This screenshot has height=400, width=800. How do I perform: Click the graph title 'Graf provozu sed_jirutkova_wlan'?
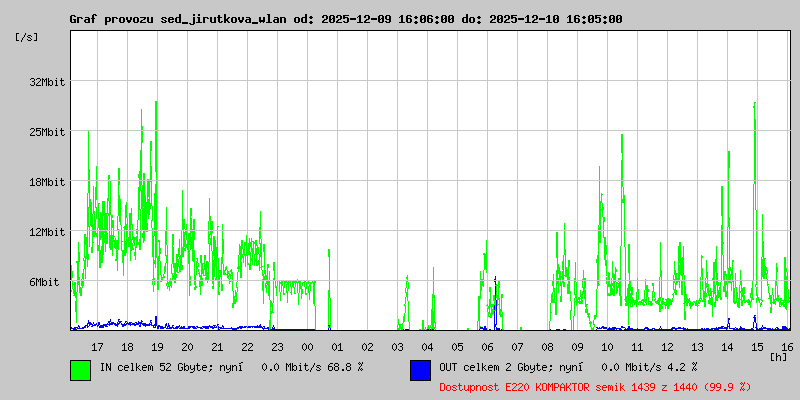pos(179,19)
